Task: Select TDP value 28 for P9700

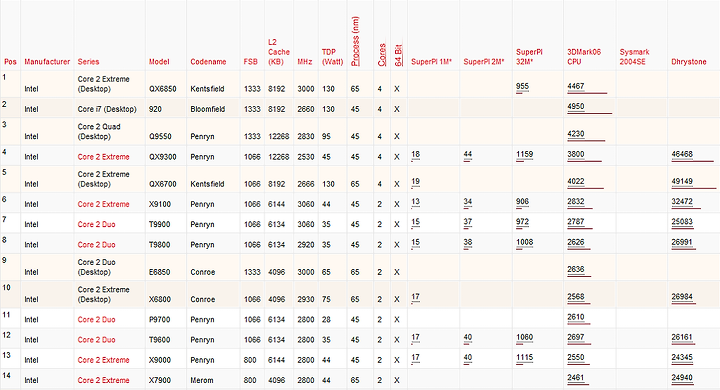Action: (326, 319)
